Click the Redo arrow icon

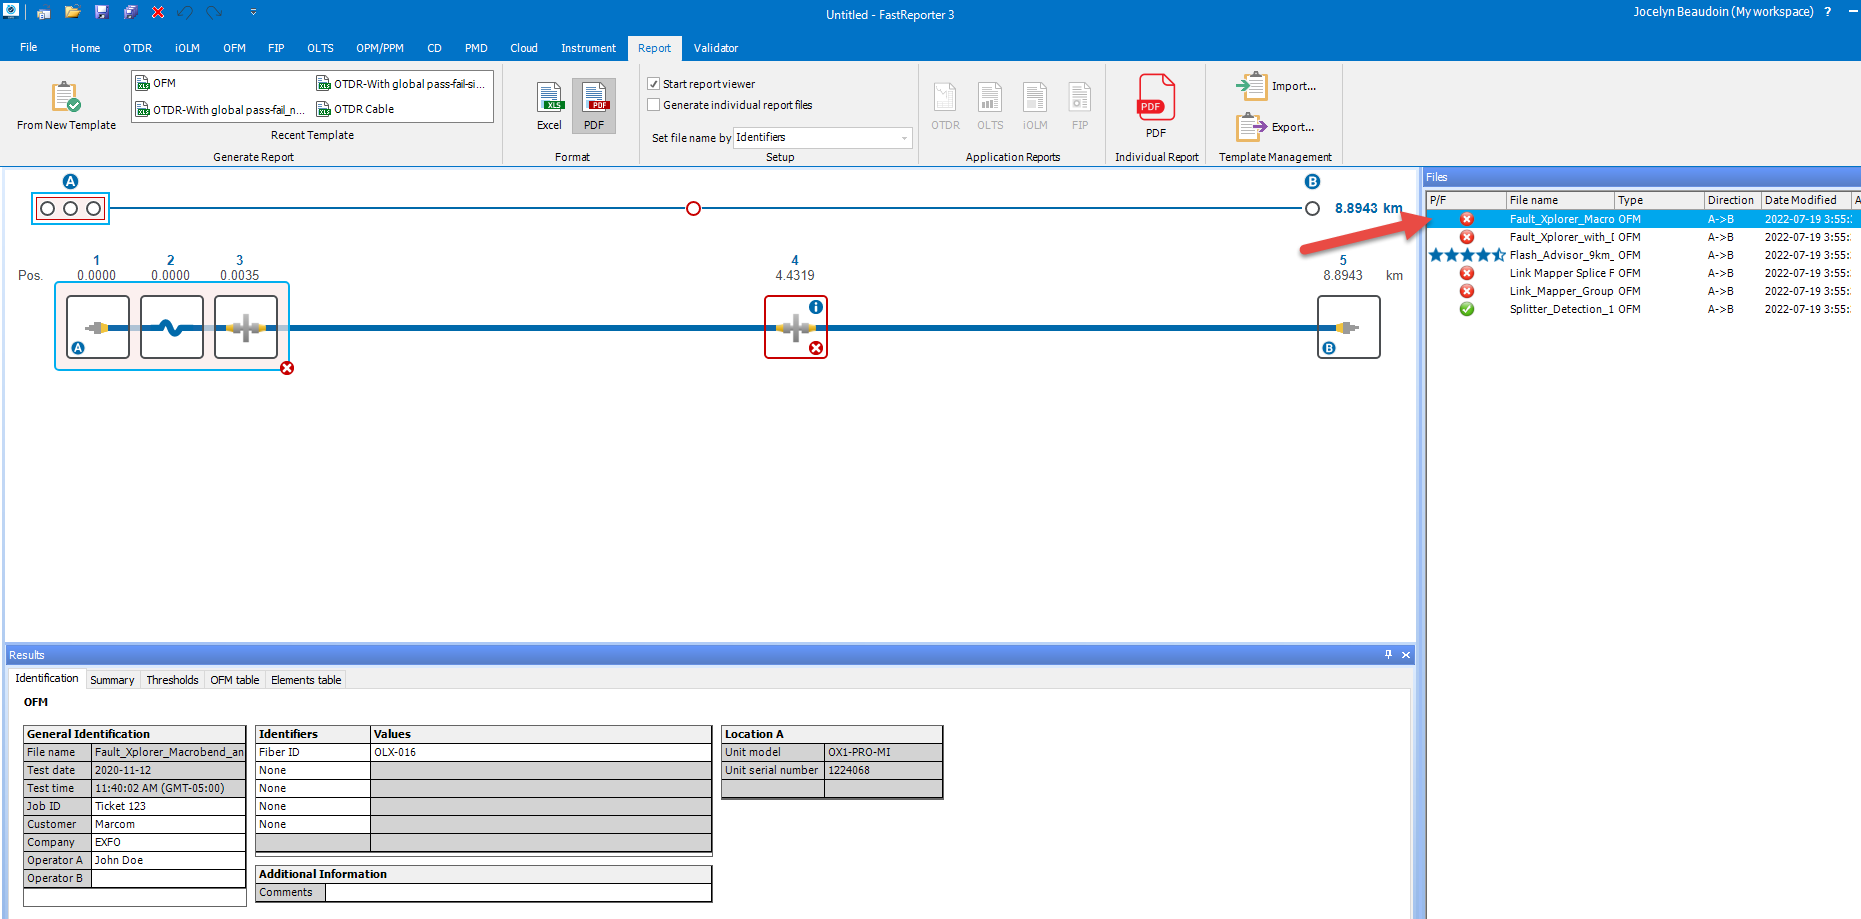click(x=214, y=12)
